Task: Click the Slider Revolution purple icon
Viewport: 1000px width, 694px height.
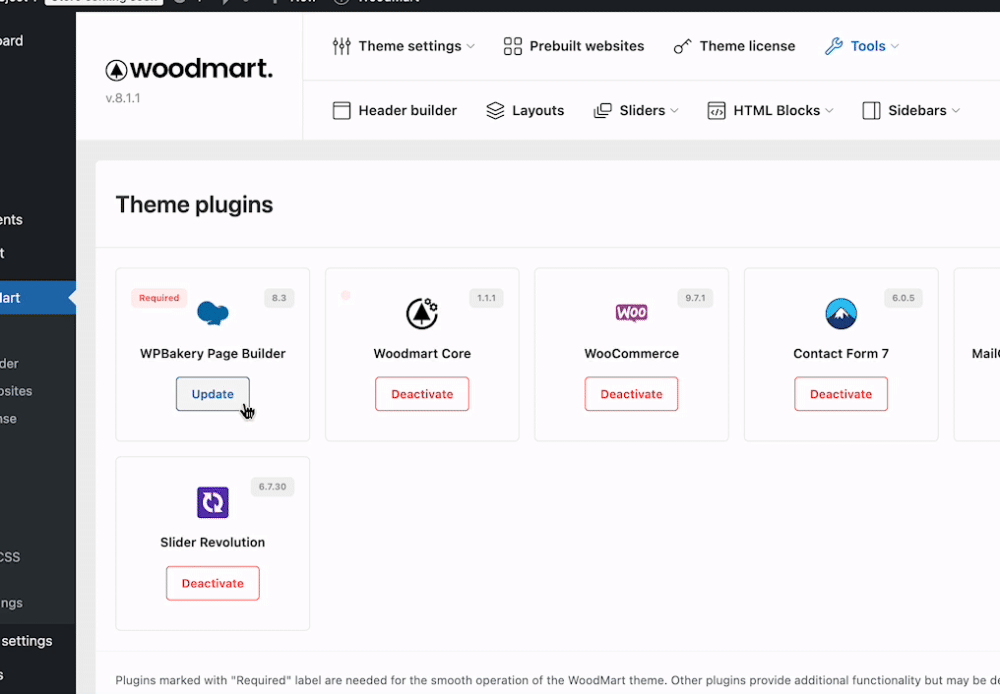Action: 212,503
